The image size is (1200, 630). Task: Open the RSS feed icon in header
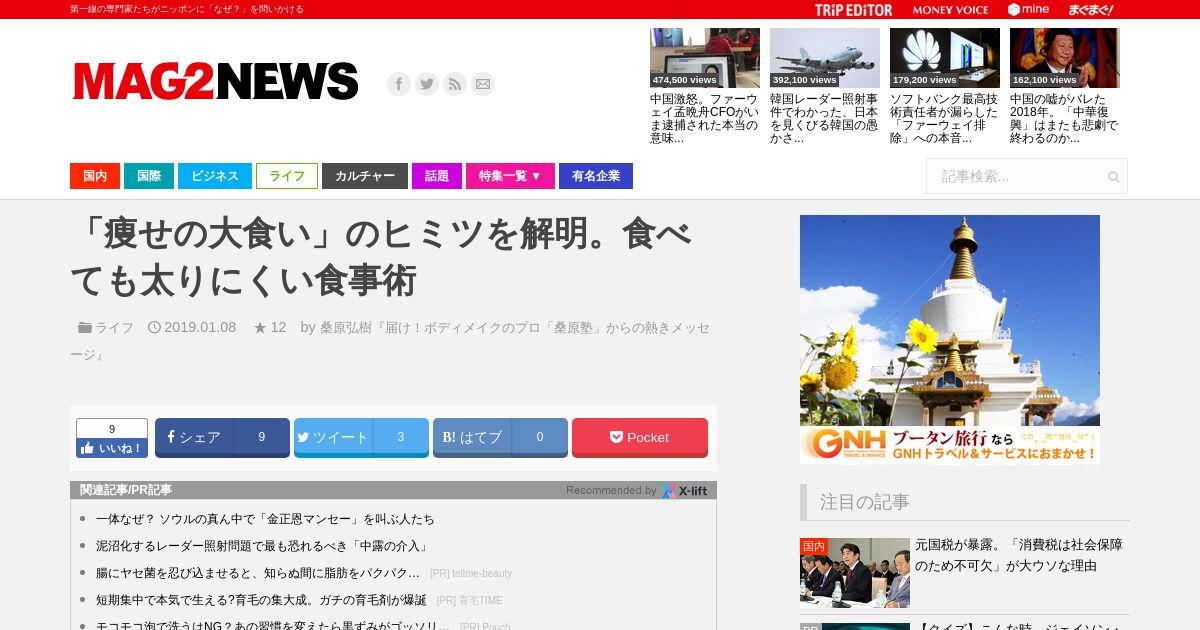455,84
